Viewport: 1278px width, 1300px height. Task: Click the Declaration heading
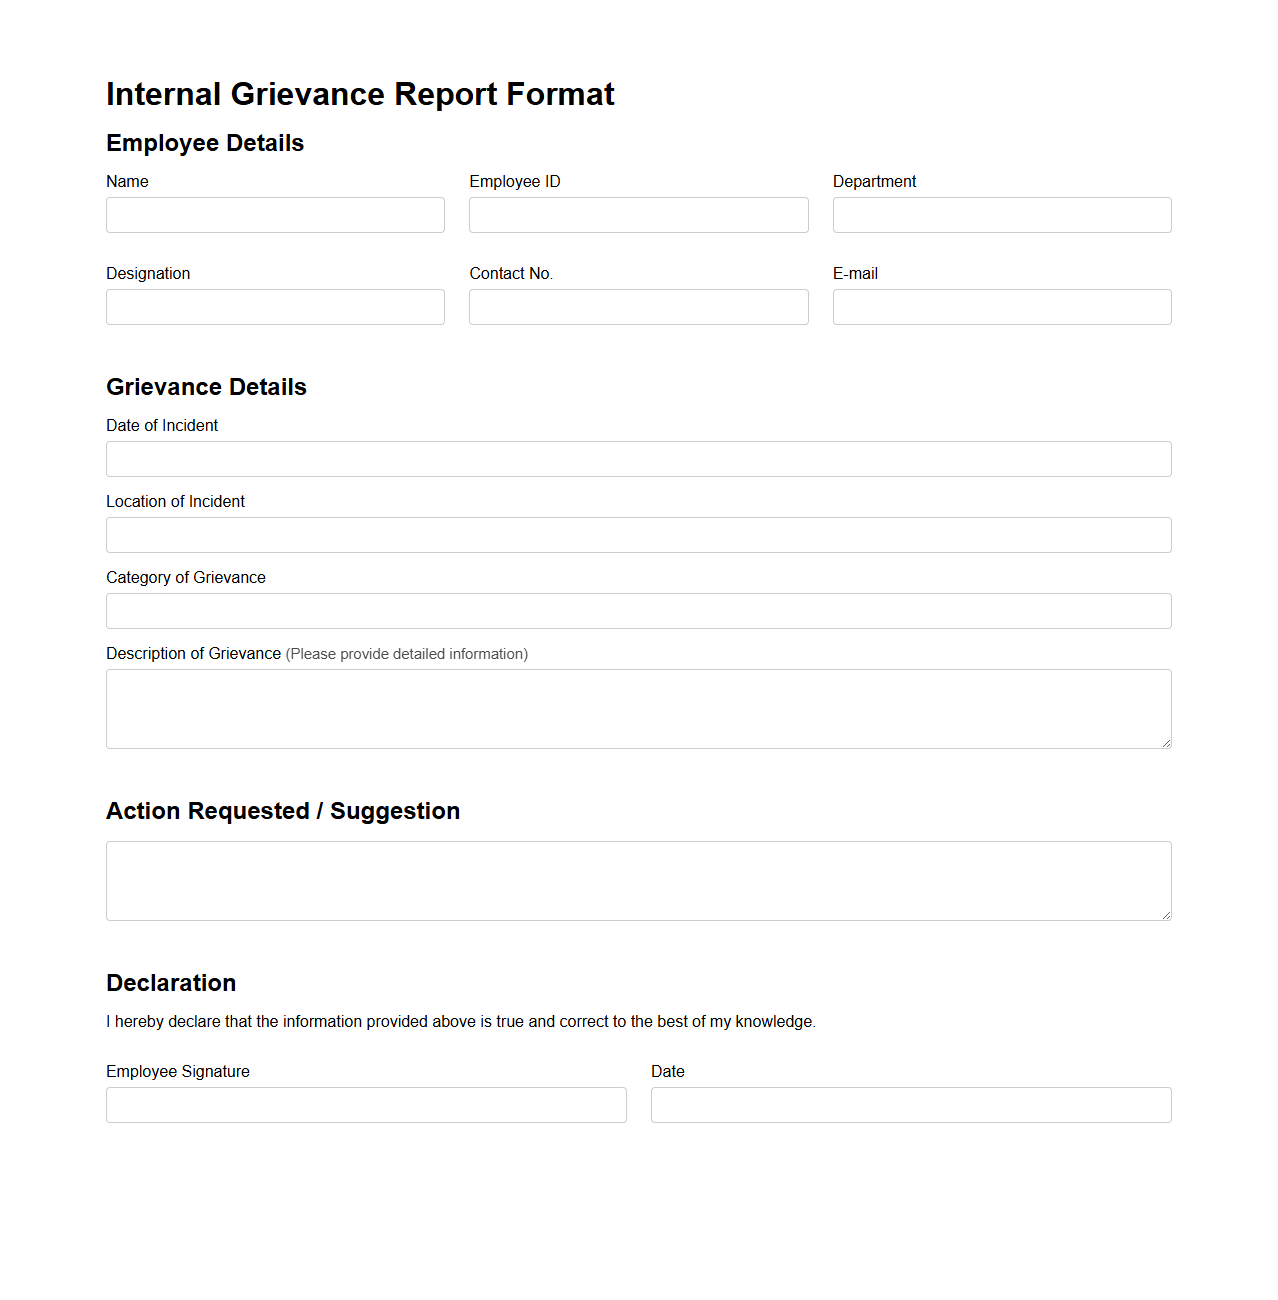pyautogui.click(x=171, y=983)
